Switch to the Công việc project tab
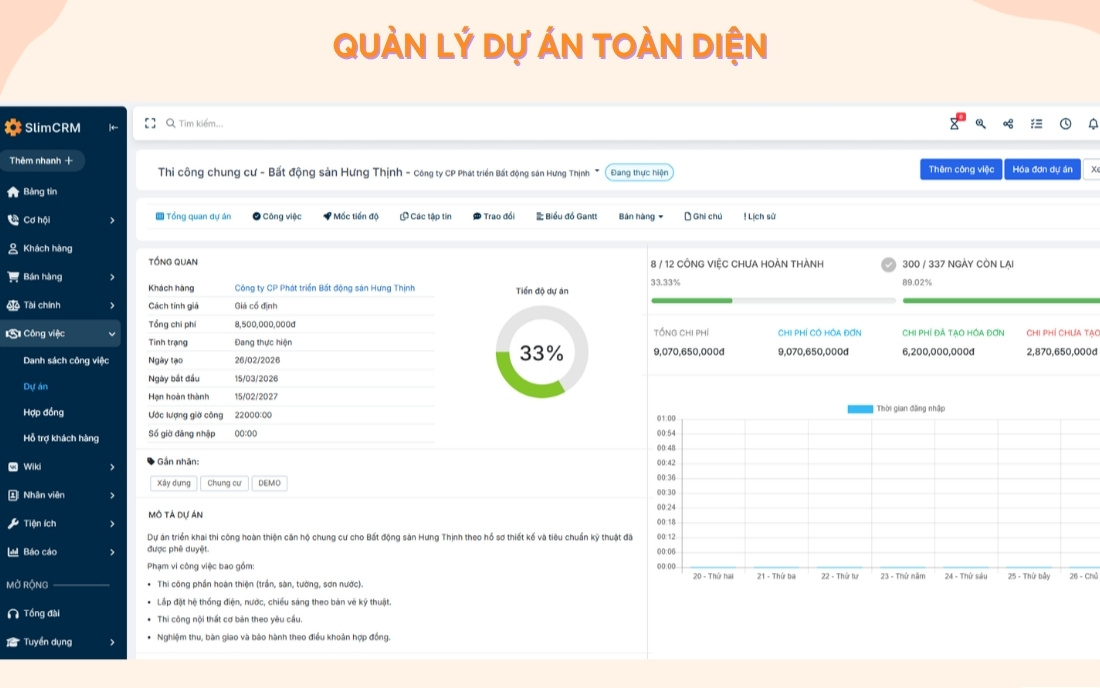 point(277,216)
